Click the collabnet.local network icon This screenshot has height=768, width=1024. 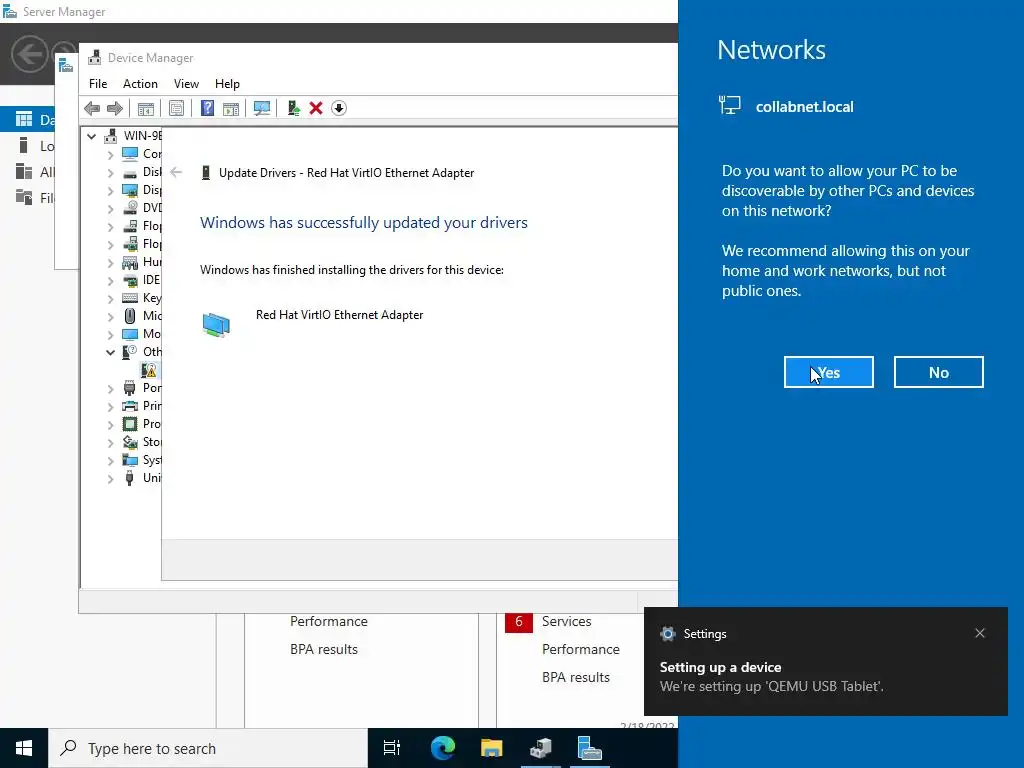coord(729,105)
